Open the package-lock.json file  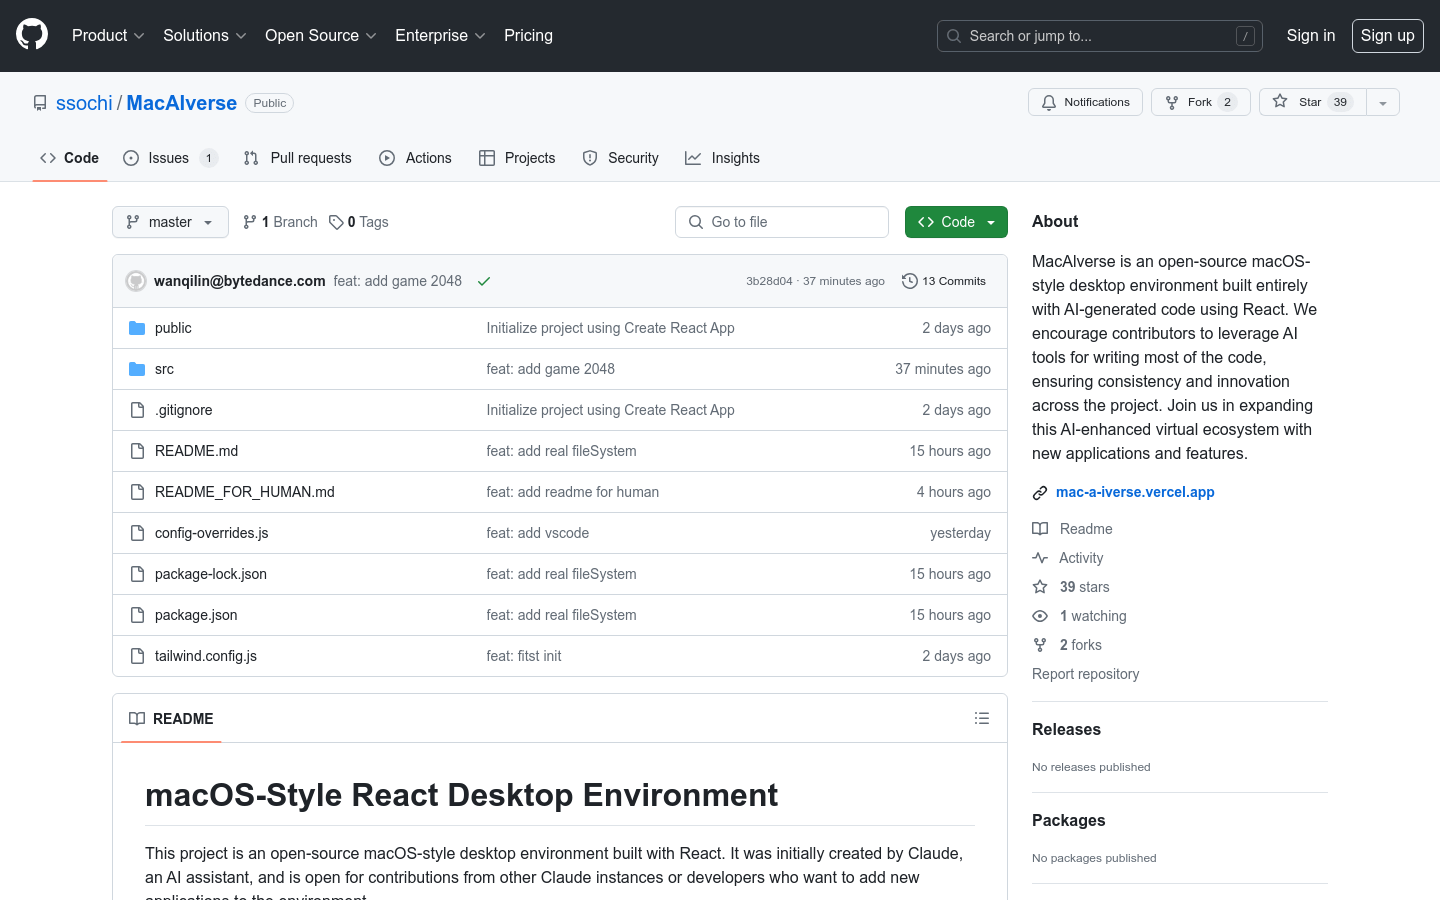[211, 574]
